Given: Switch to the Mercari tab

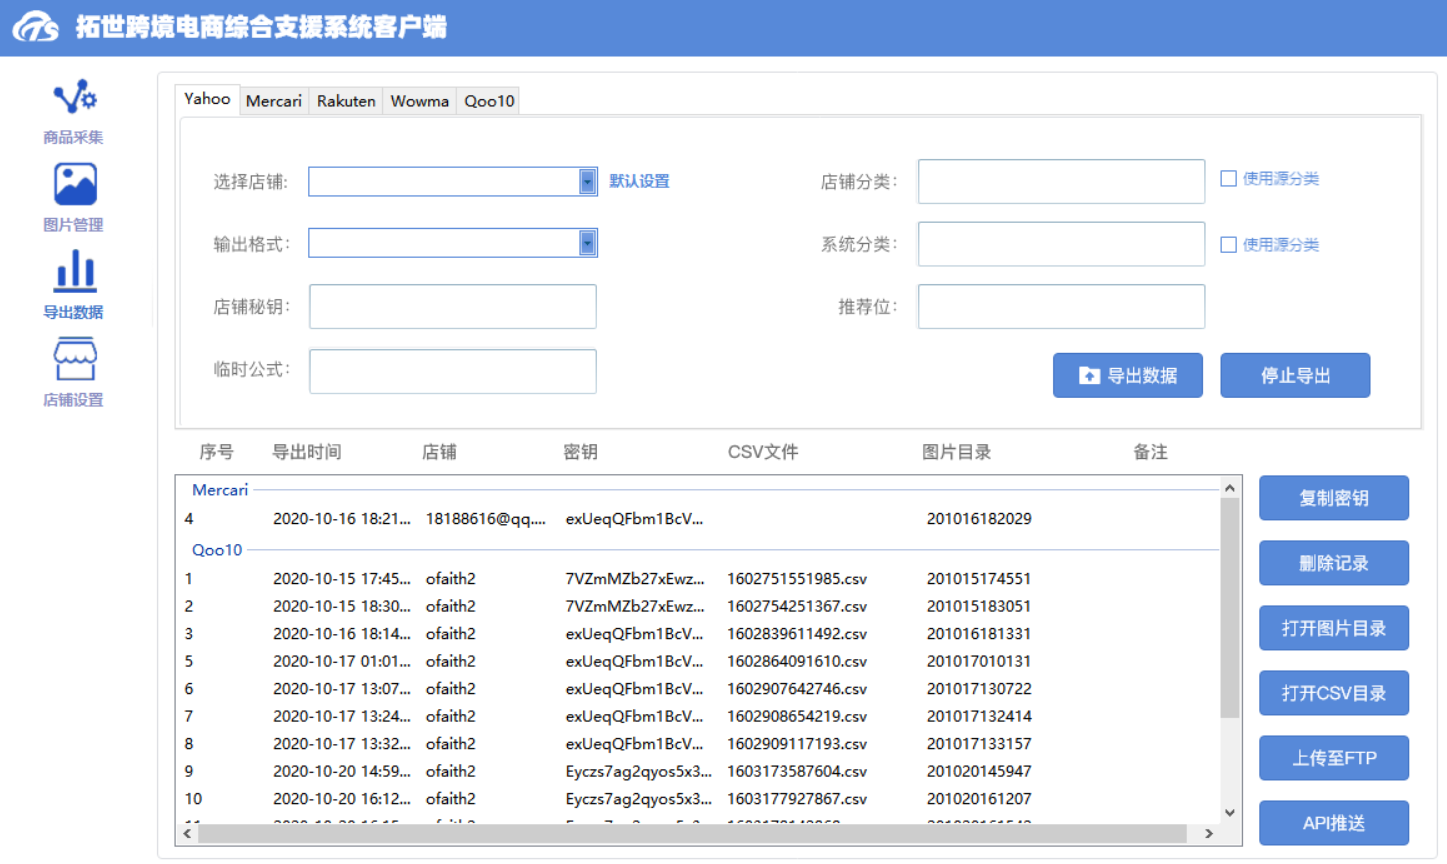Looking at the screenshot, I should [273, 101].
